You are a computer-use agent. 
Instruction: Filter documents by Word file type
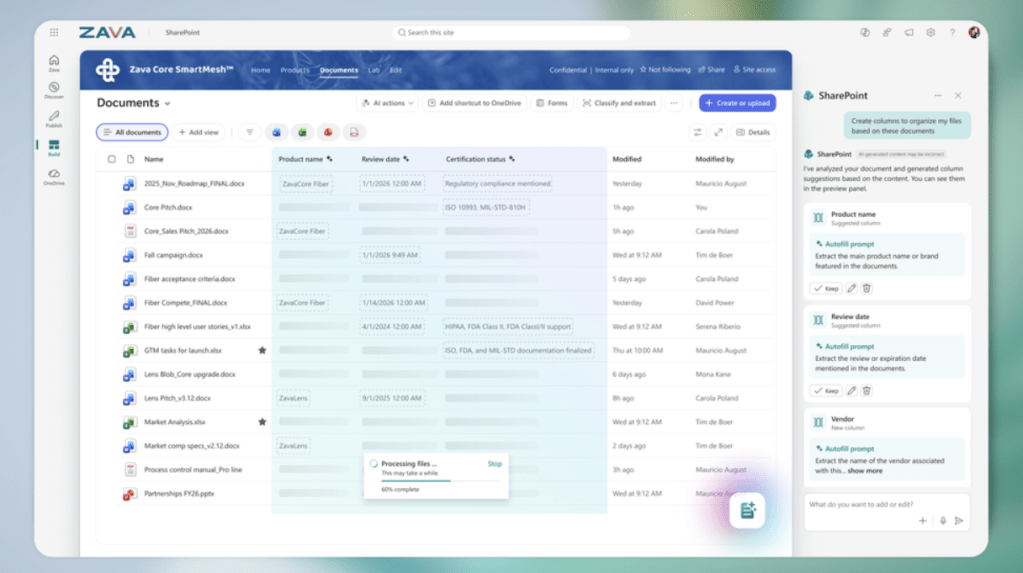pos(277,132)
